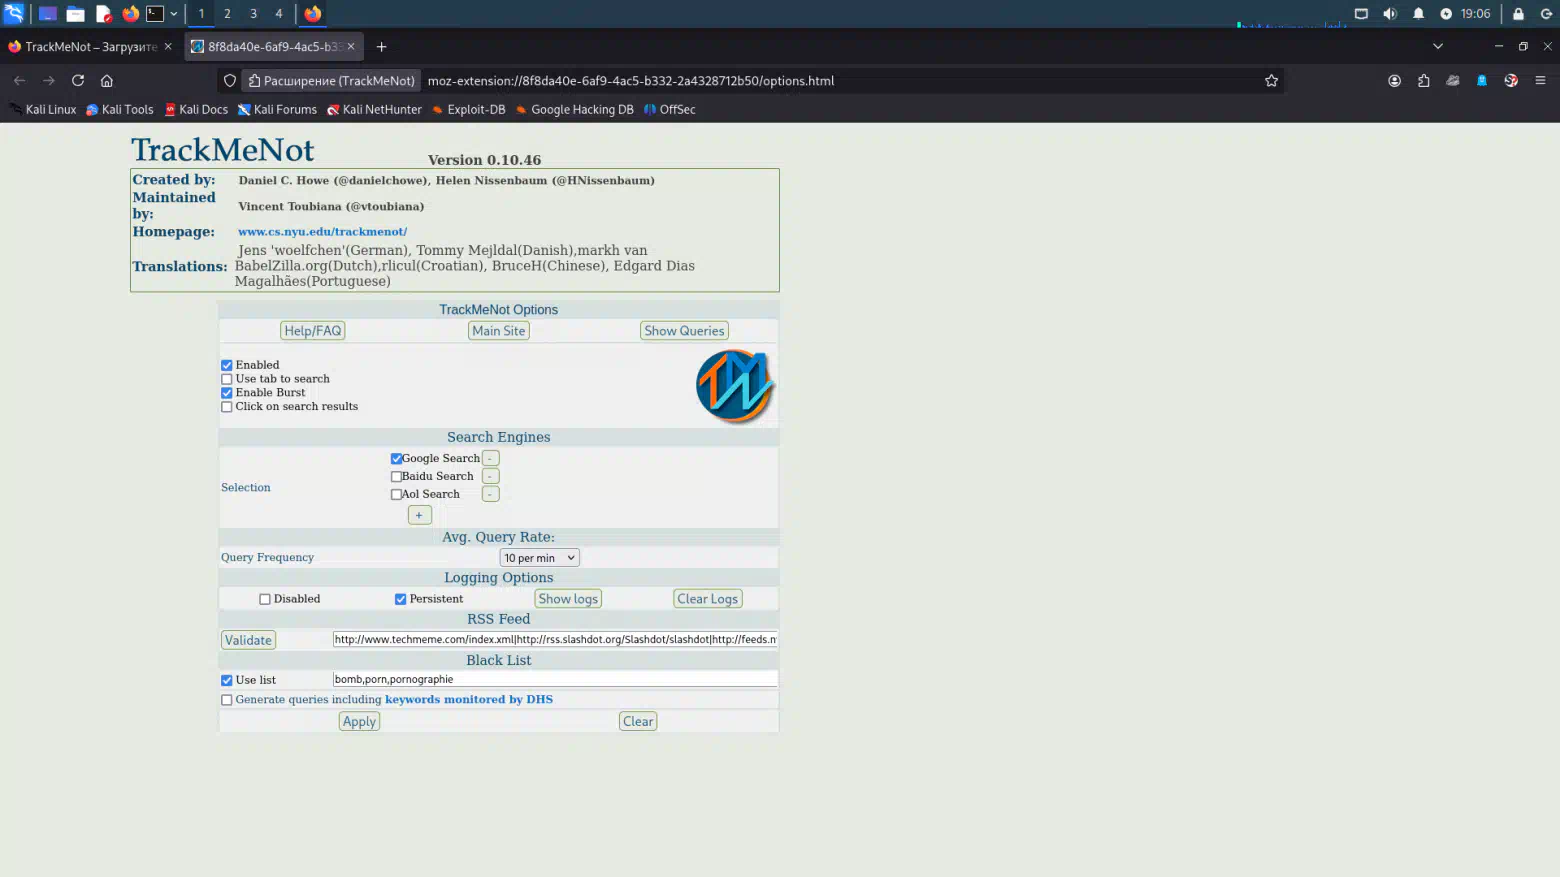Add a search engine with the plus button
Screen dimensions: 1560x877
(x=419, y=515)
